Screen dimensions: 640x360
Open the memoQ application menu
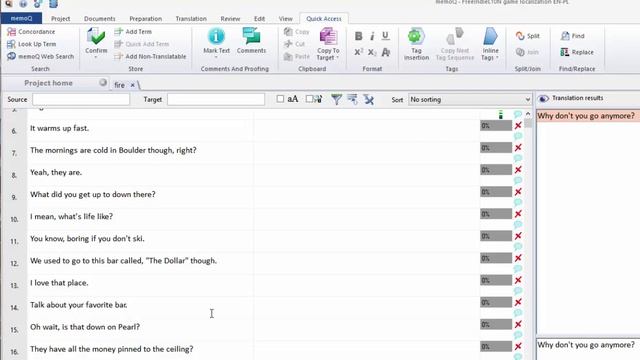click(21, 18)
